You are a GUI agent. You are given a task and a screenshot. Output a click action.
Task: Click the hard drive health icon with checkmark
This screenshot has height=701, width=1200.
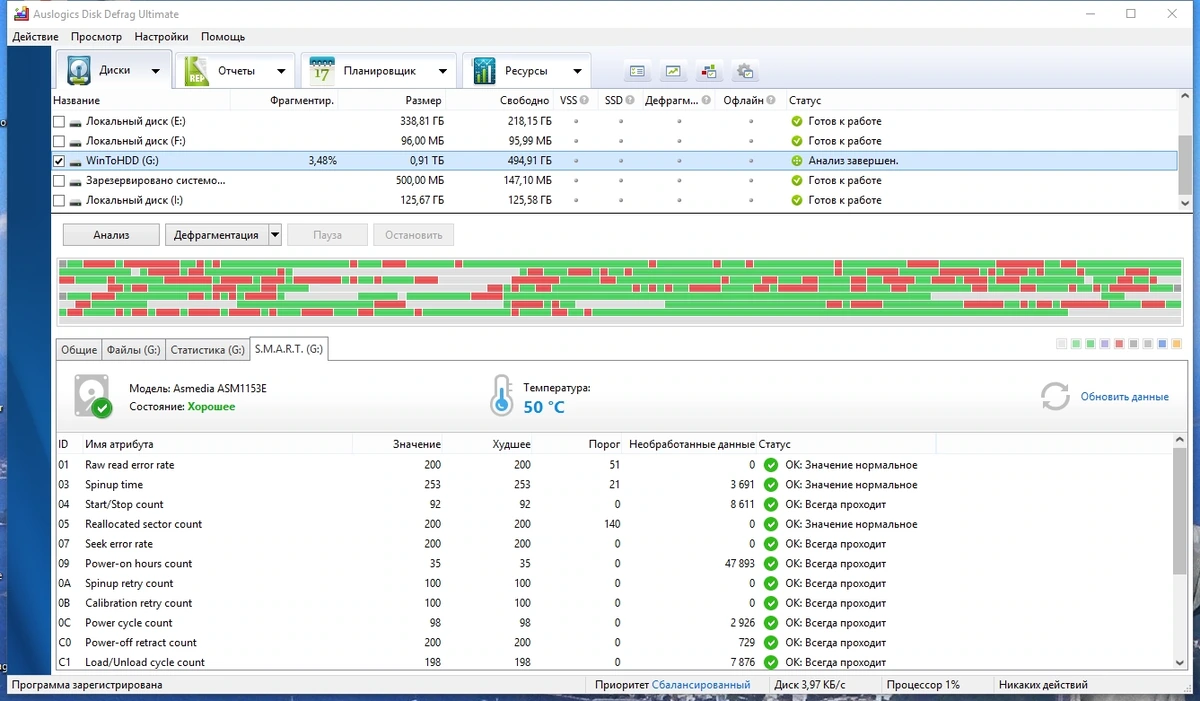(x=92, y=397)
